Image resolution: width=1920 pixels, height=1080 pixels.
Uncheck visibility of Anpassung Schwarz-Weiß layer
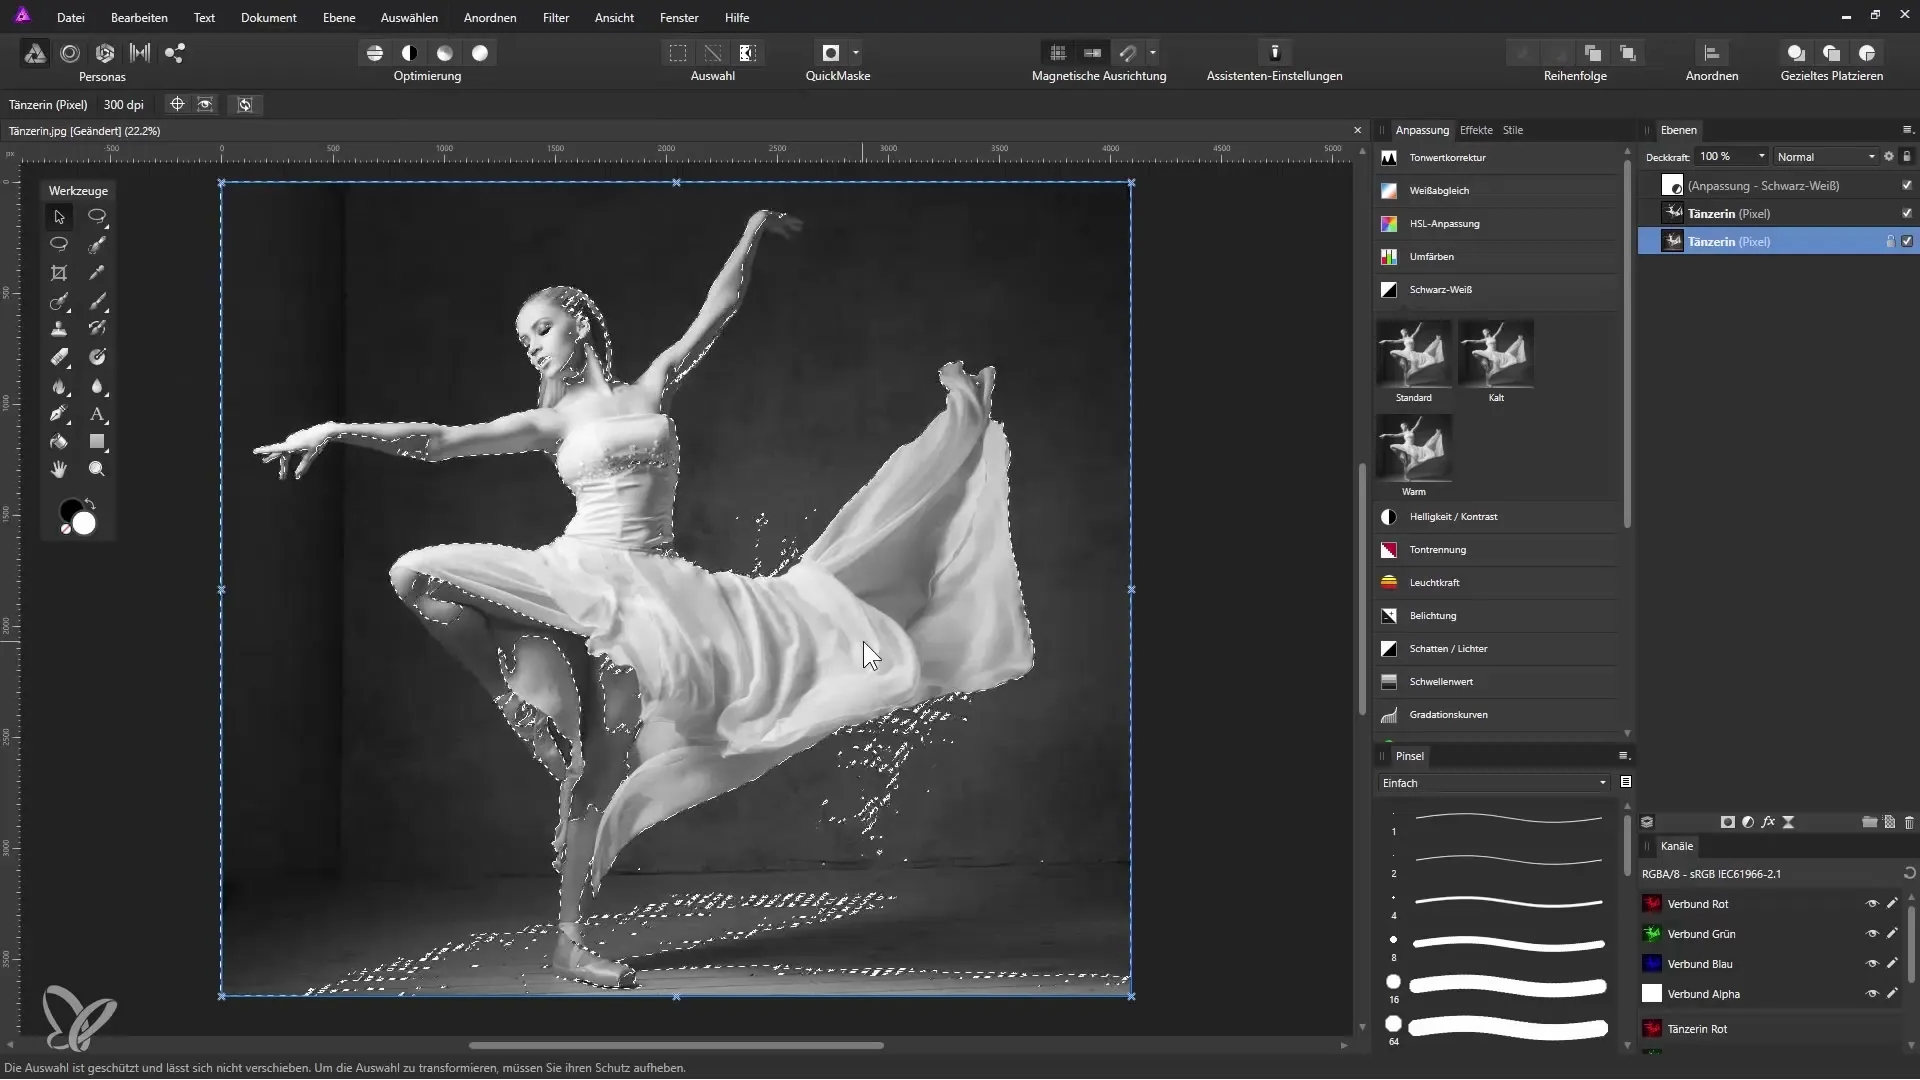[1907, 186]
